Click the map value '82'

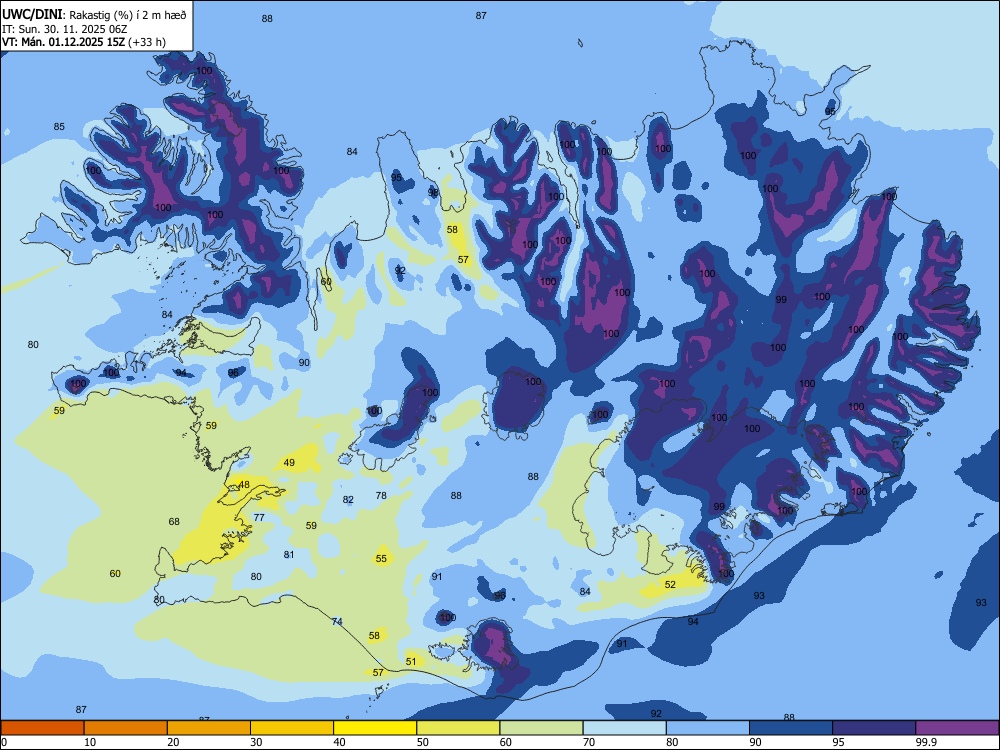[x=348, y=499]
